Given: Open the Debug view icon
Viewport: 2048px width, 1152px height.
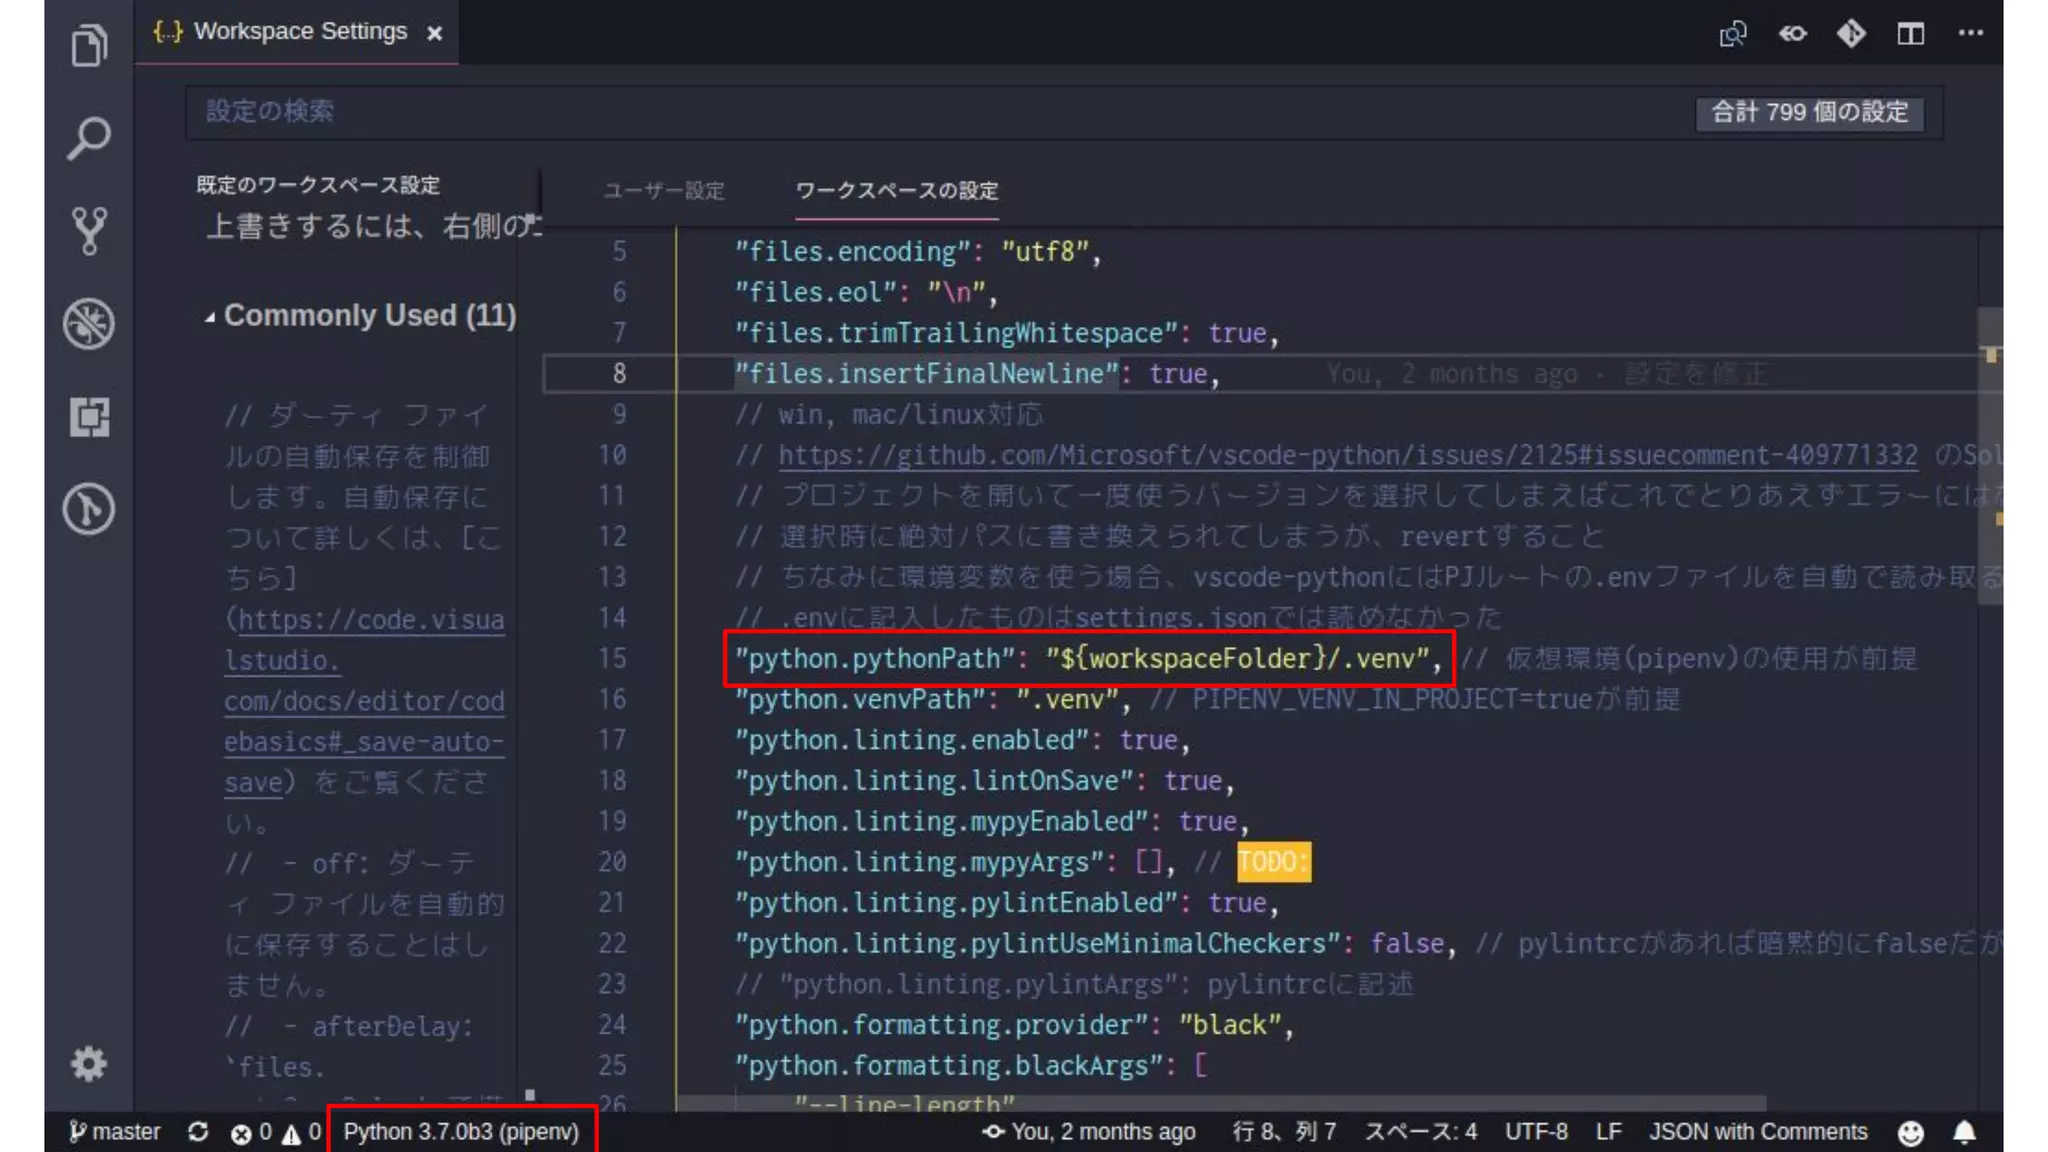Looking at the screenshot, I should (x=89, y=324).
